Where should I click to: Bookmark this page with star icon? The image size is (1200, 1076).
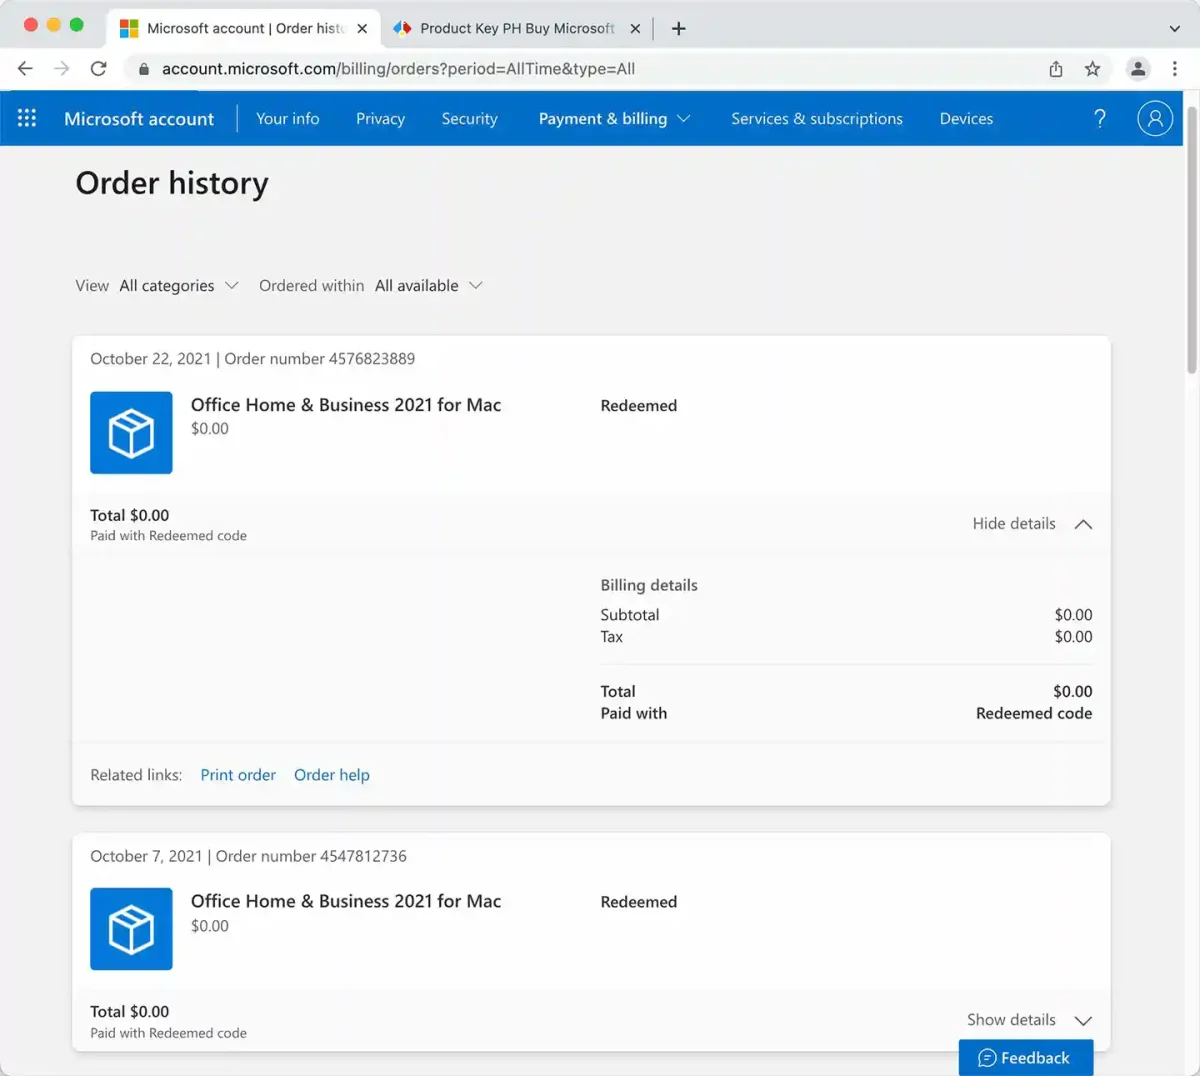(1092, 68)
